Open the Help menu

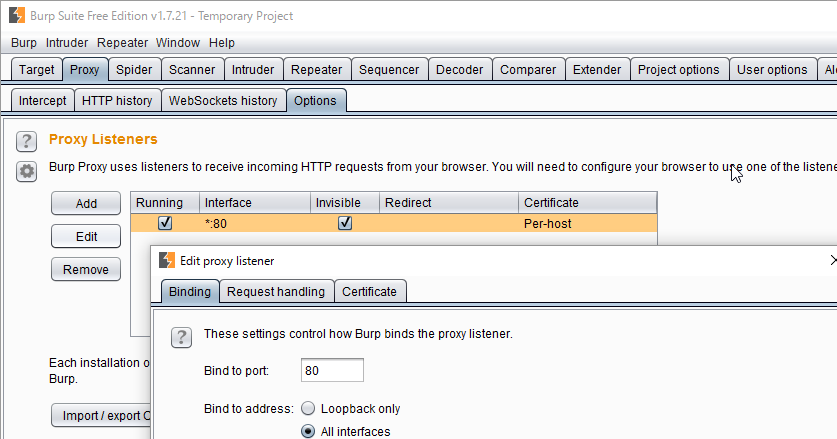(x=222, y=43)
